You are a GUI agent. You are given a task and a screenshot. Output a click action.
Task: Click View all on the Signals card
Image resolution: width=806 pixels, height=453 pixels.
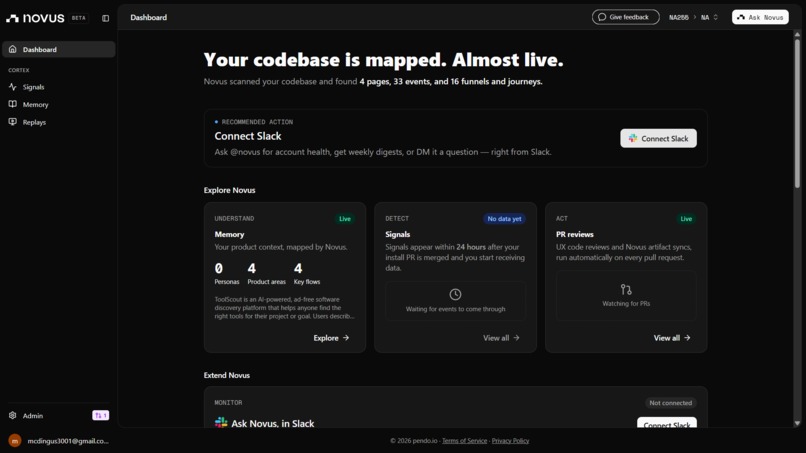point(501,338)
